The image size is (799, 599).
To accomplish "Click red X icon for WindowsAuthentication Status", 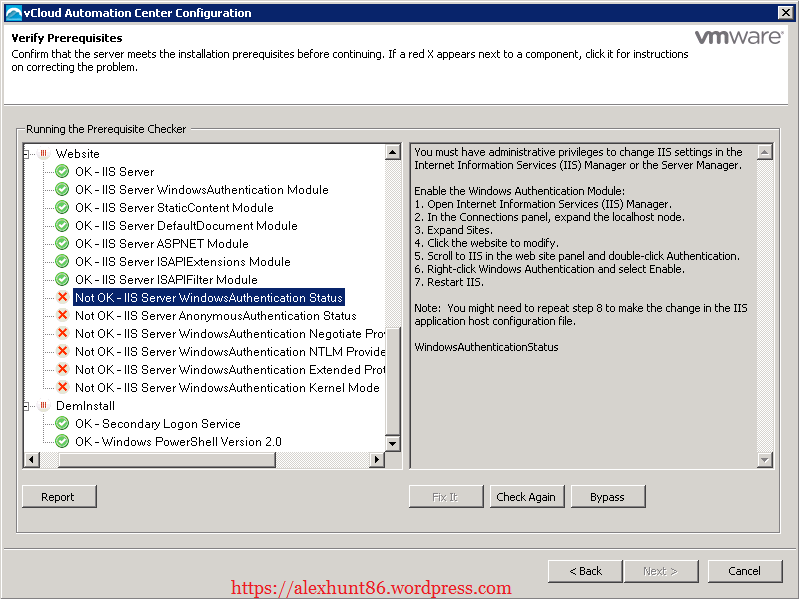I will coord(63,297).
